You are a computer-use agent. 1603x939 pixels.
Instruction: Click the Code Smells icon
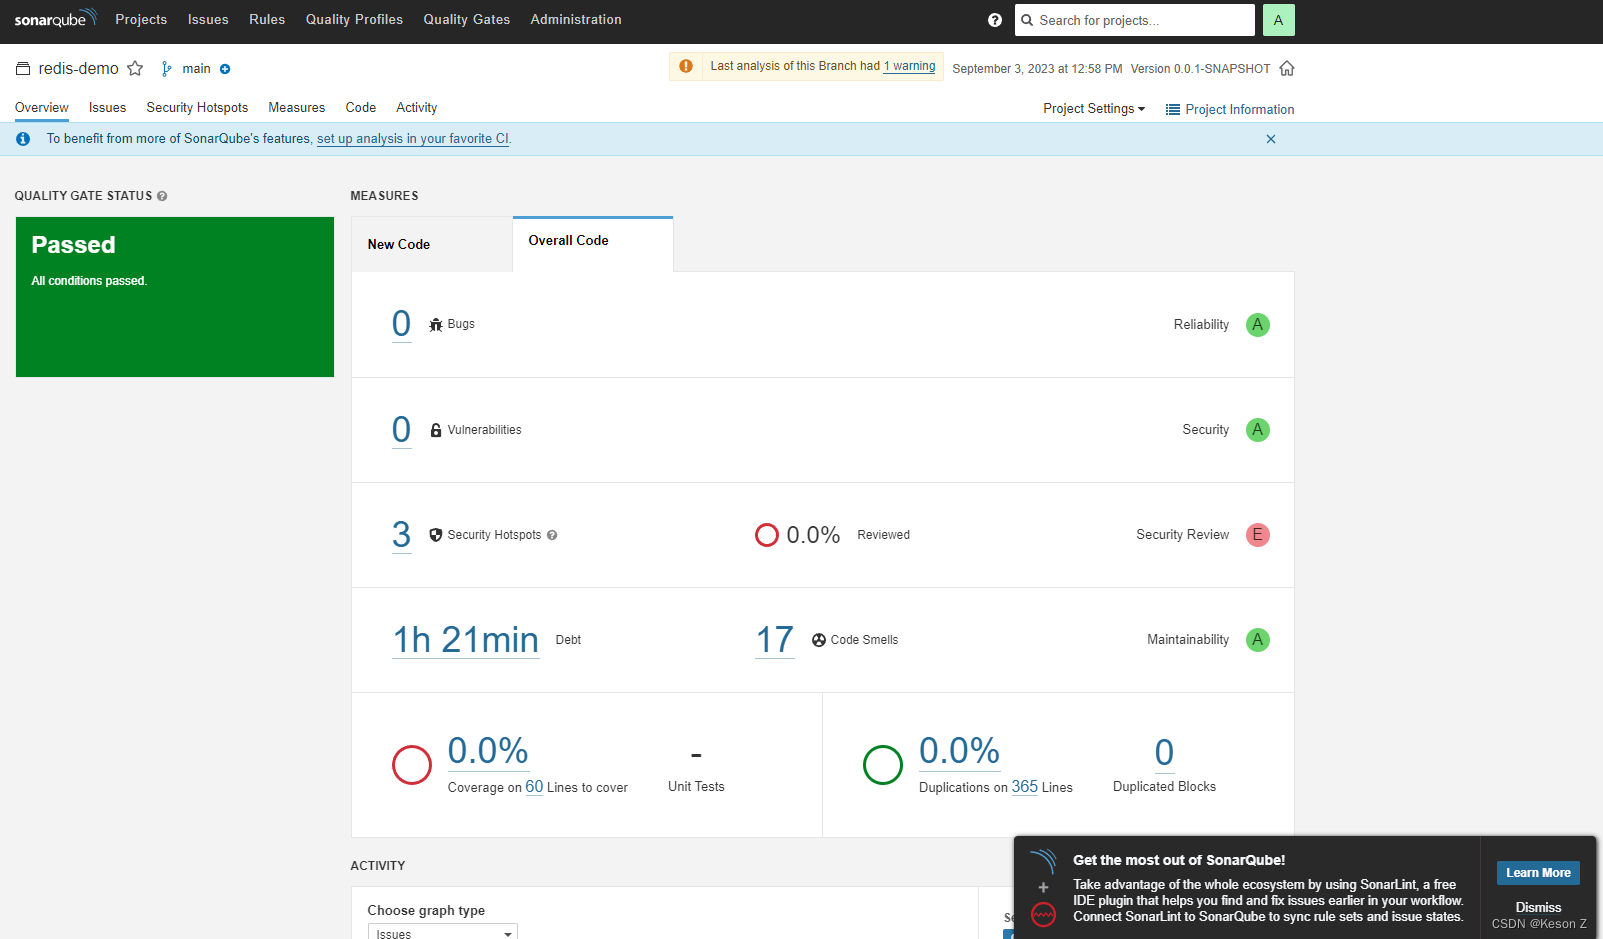(819, 640)
